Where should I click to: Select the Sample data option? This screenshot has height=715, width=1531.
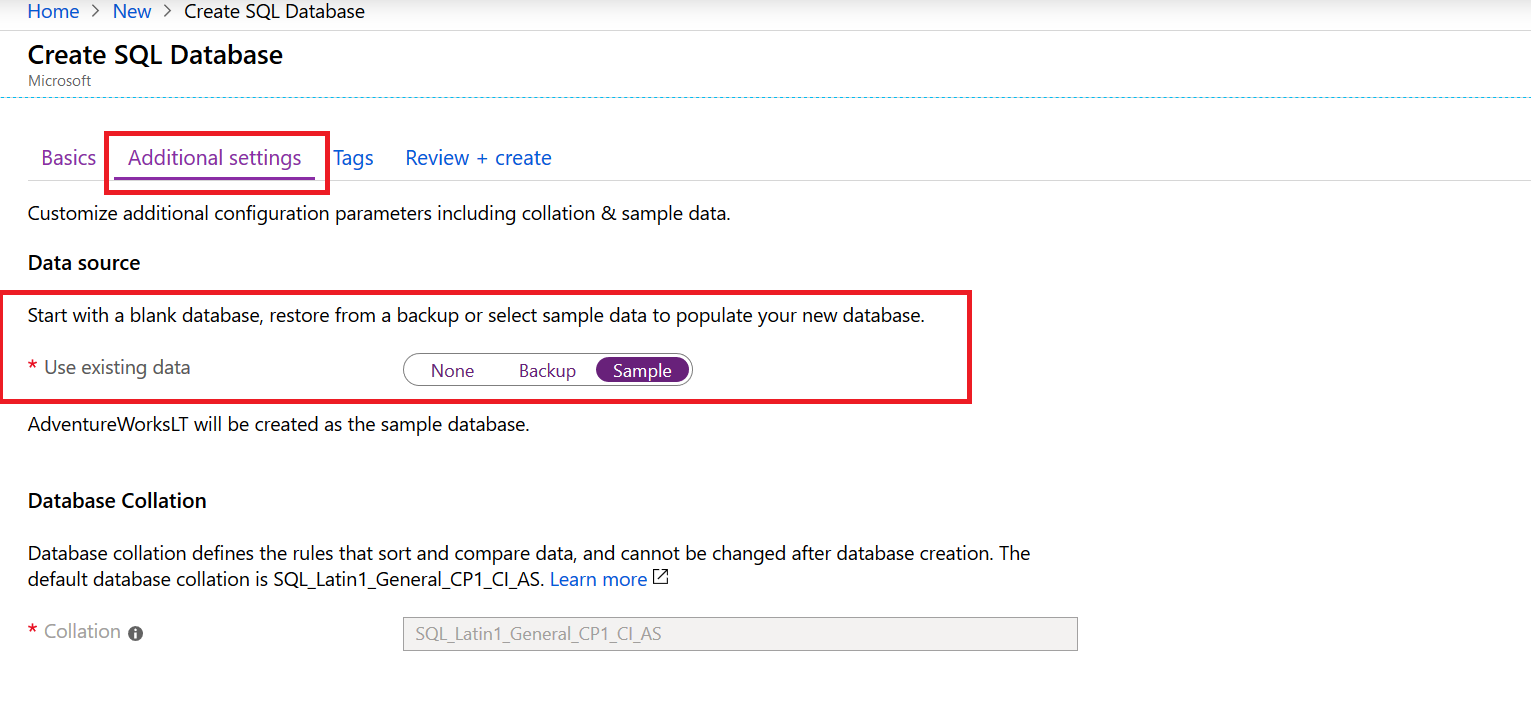pyautogui.click(x=642, y=371)
